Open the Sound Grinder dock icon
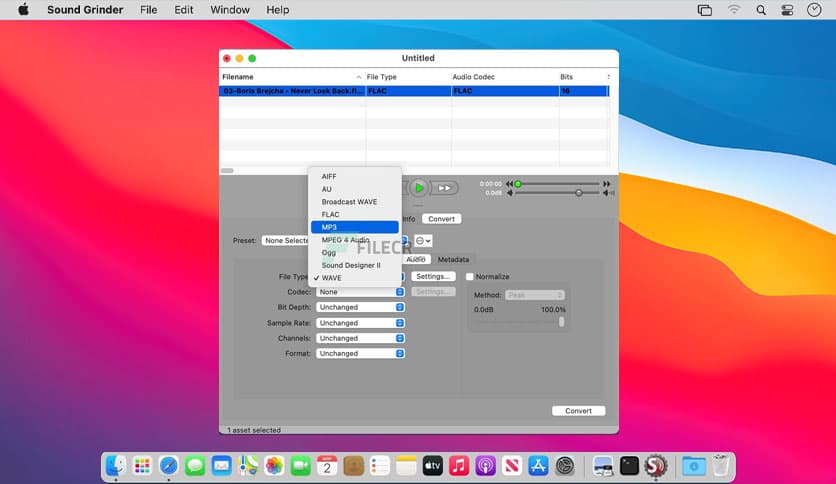The image size is (836, 484). tap(656, 465)
